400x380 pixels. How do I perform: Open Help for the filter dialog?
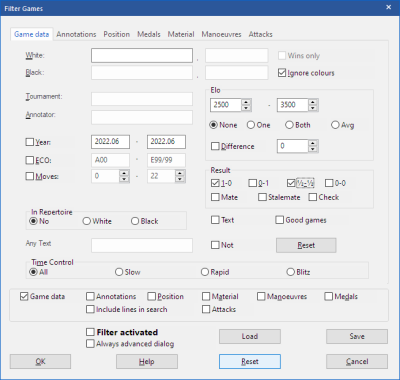pyautogui.click(x=147, y=361)
